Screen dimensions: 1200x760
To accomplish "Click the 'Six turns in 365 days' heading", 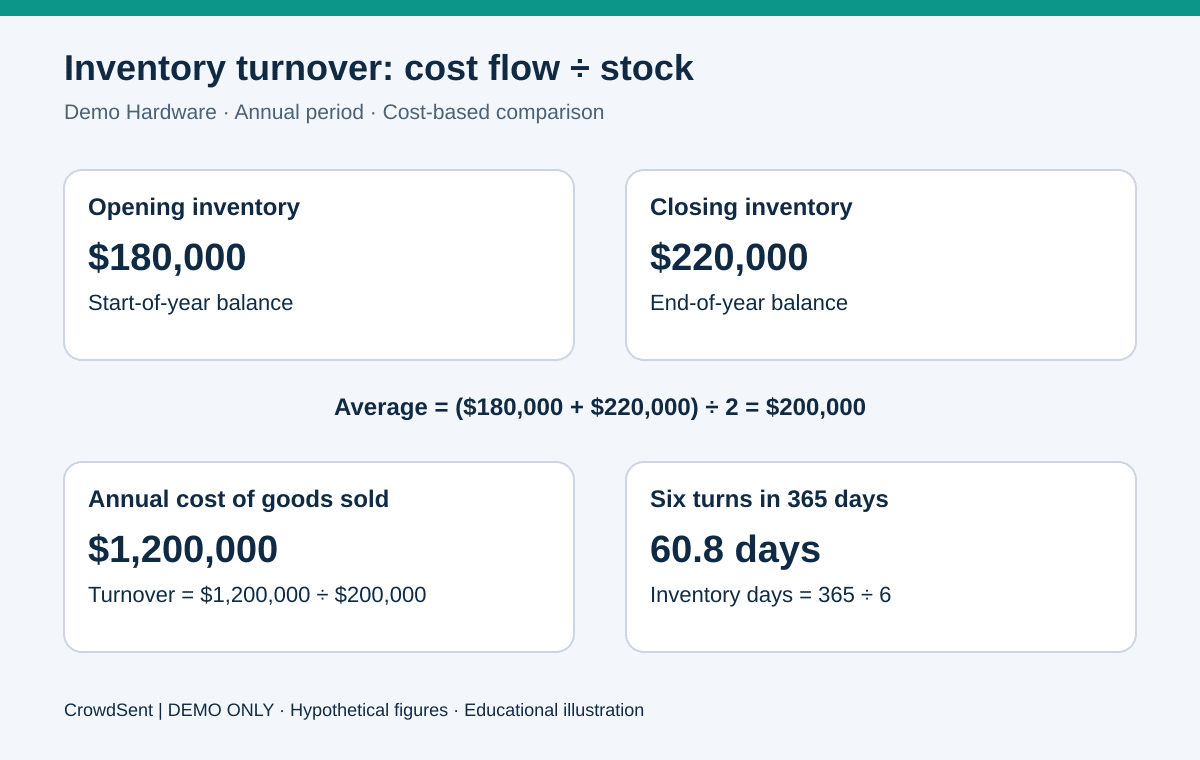I will click(769, 499).
